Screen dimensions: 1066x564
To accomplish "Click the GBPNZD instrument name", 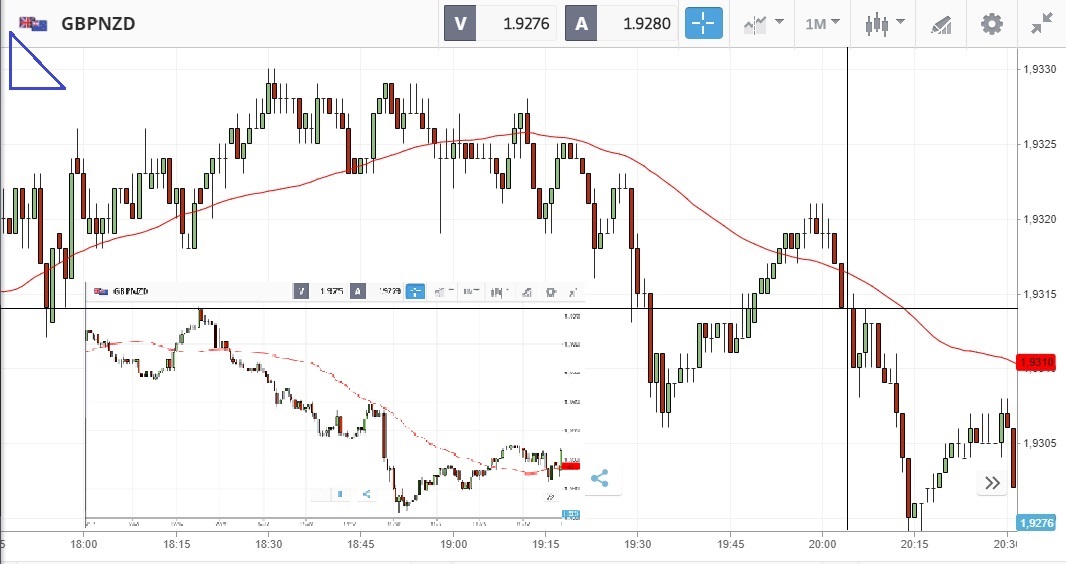I will (x=98, y=23).
